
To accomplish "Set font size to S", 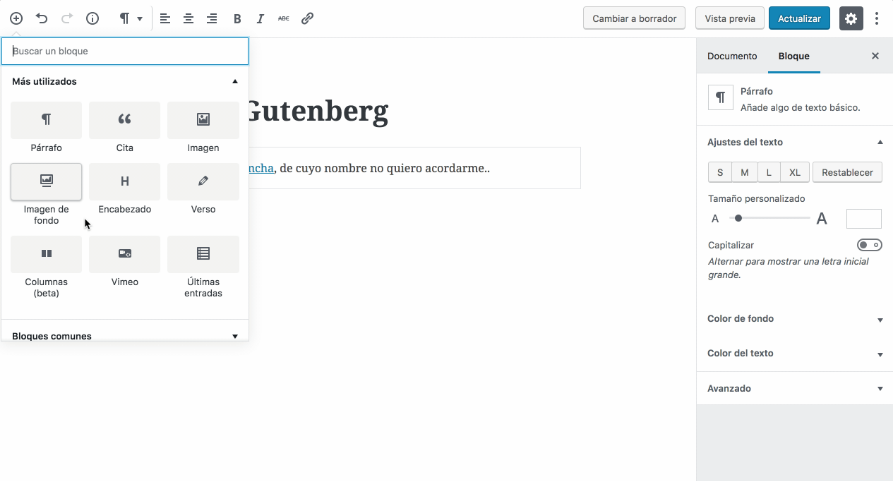I will (720, 172).
